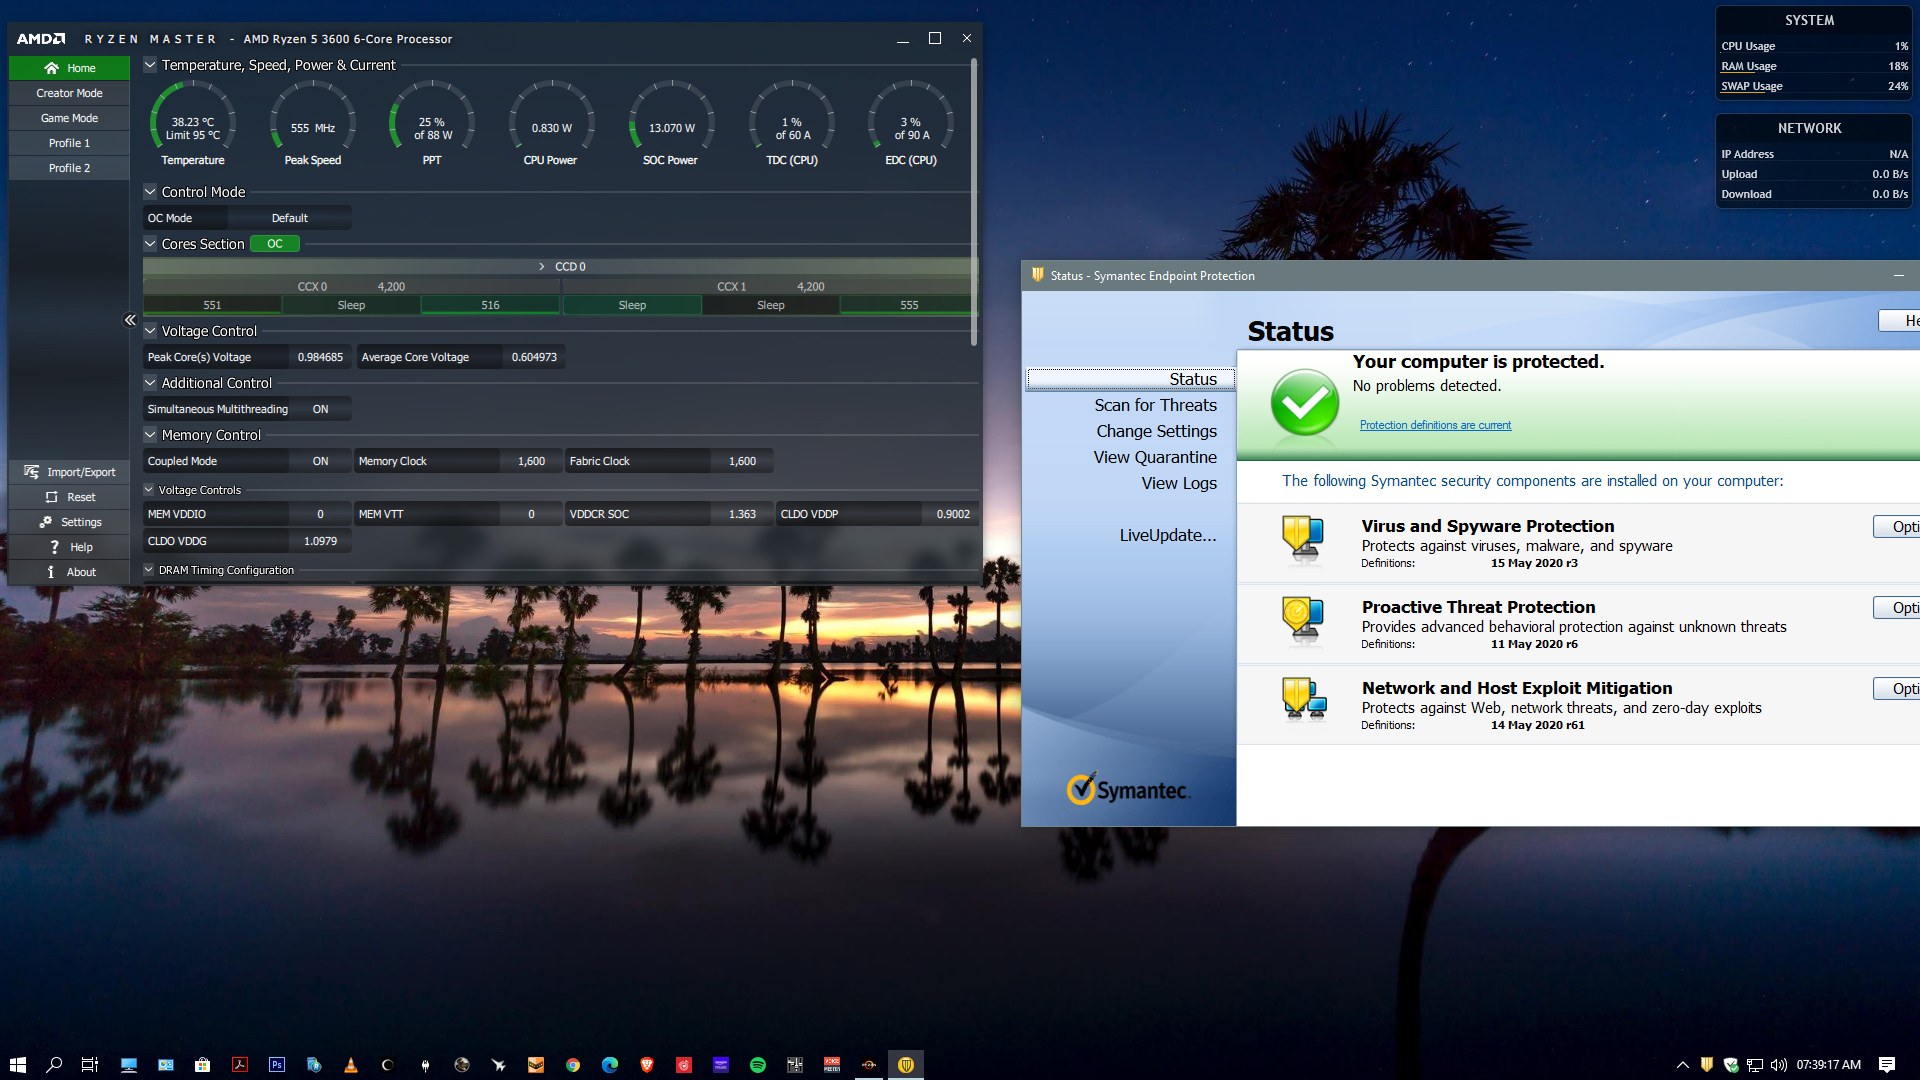Toggle the OC button in Cores Section

coord(274,244)
